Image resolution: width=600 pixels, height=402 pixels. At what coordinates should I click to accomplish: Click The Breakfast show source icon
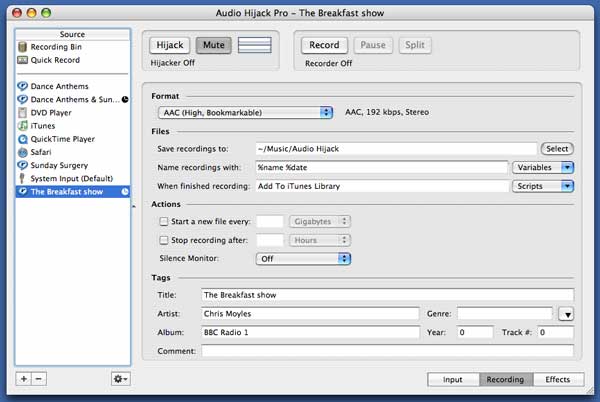pos(23,191)
